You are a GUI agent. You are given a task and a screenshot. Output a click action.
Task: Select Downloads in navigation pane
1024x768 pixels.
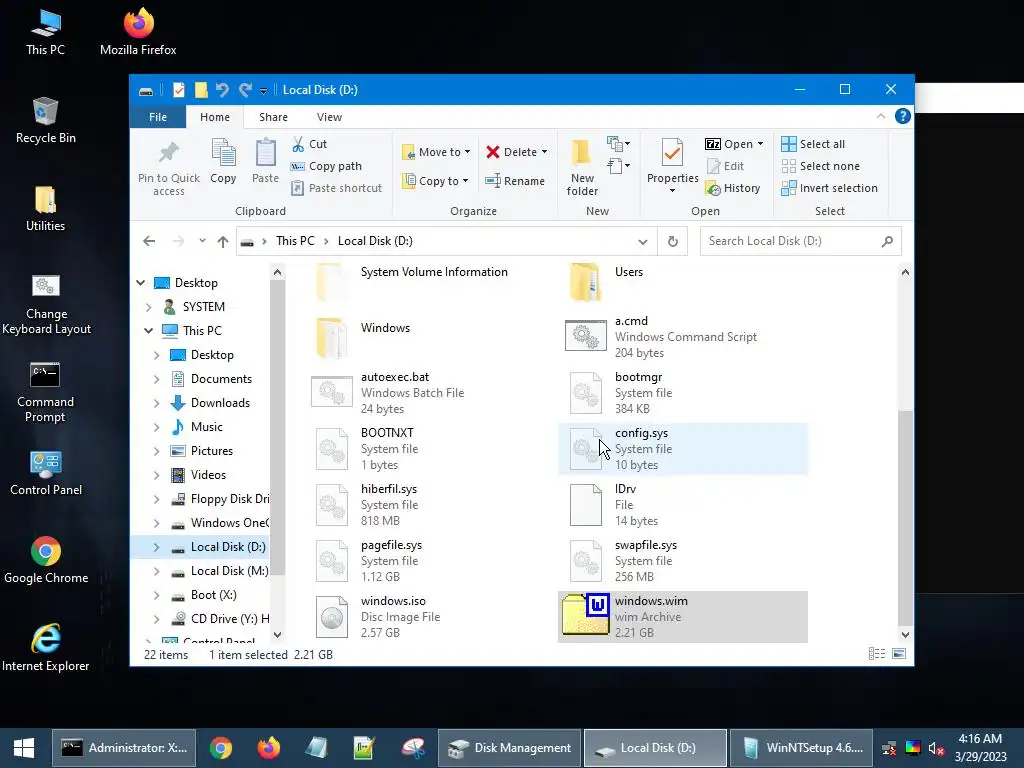[x=220, y=403]
